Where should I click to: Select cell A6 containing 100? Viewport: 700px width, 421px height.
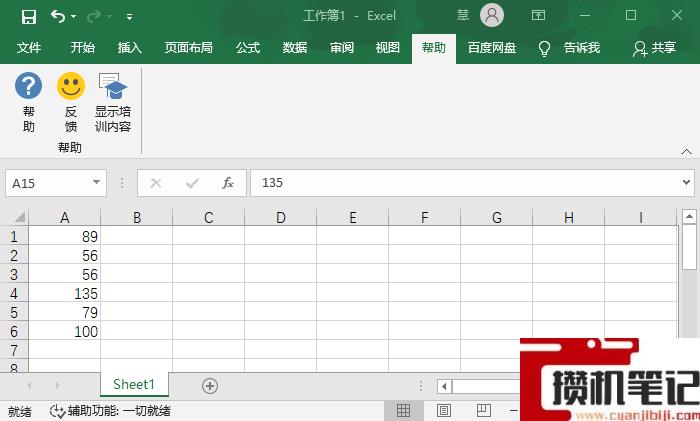click(x=65, y=331)
